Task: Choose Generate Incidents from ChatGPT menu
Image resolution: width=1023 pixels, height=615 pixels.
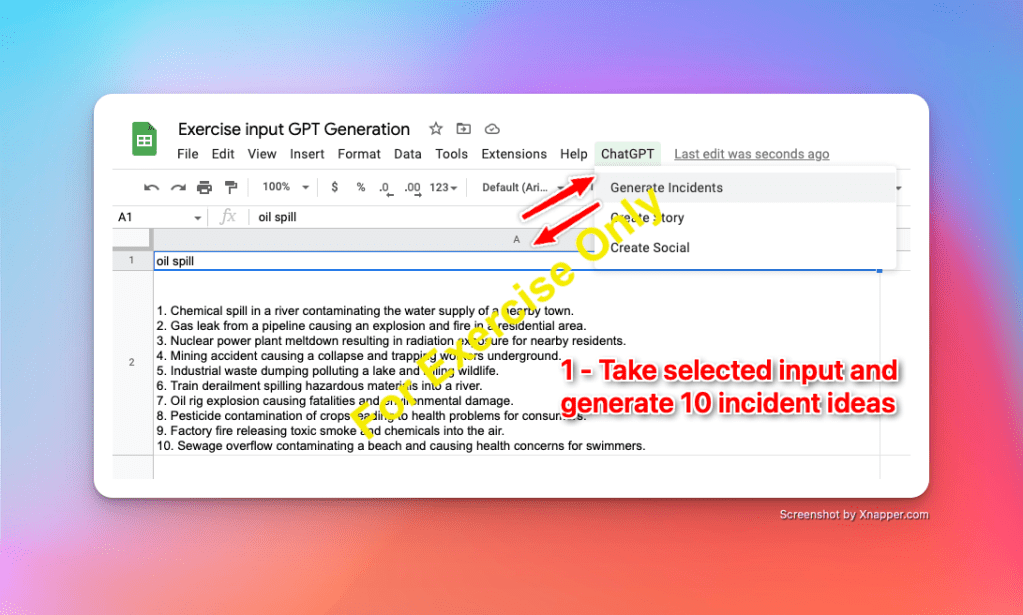Action: (666, 187)
